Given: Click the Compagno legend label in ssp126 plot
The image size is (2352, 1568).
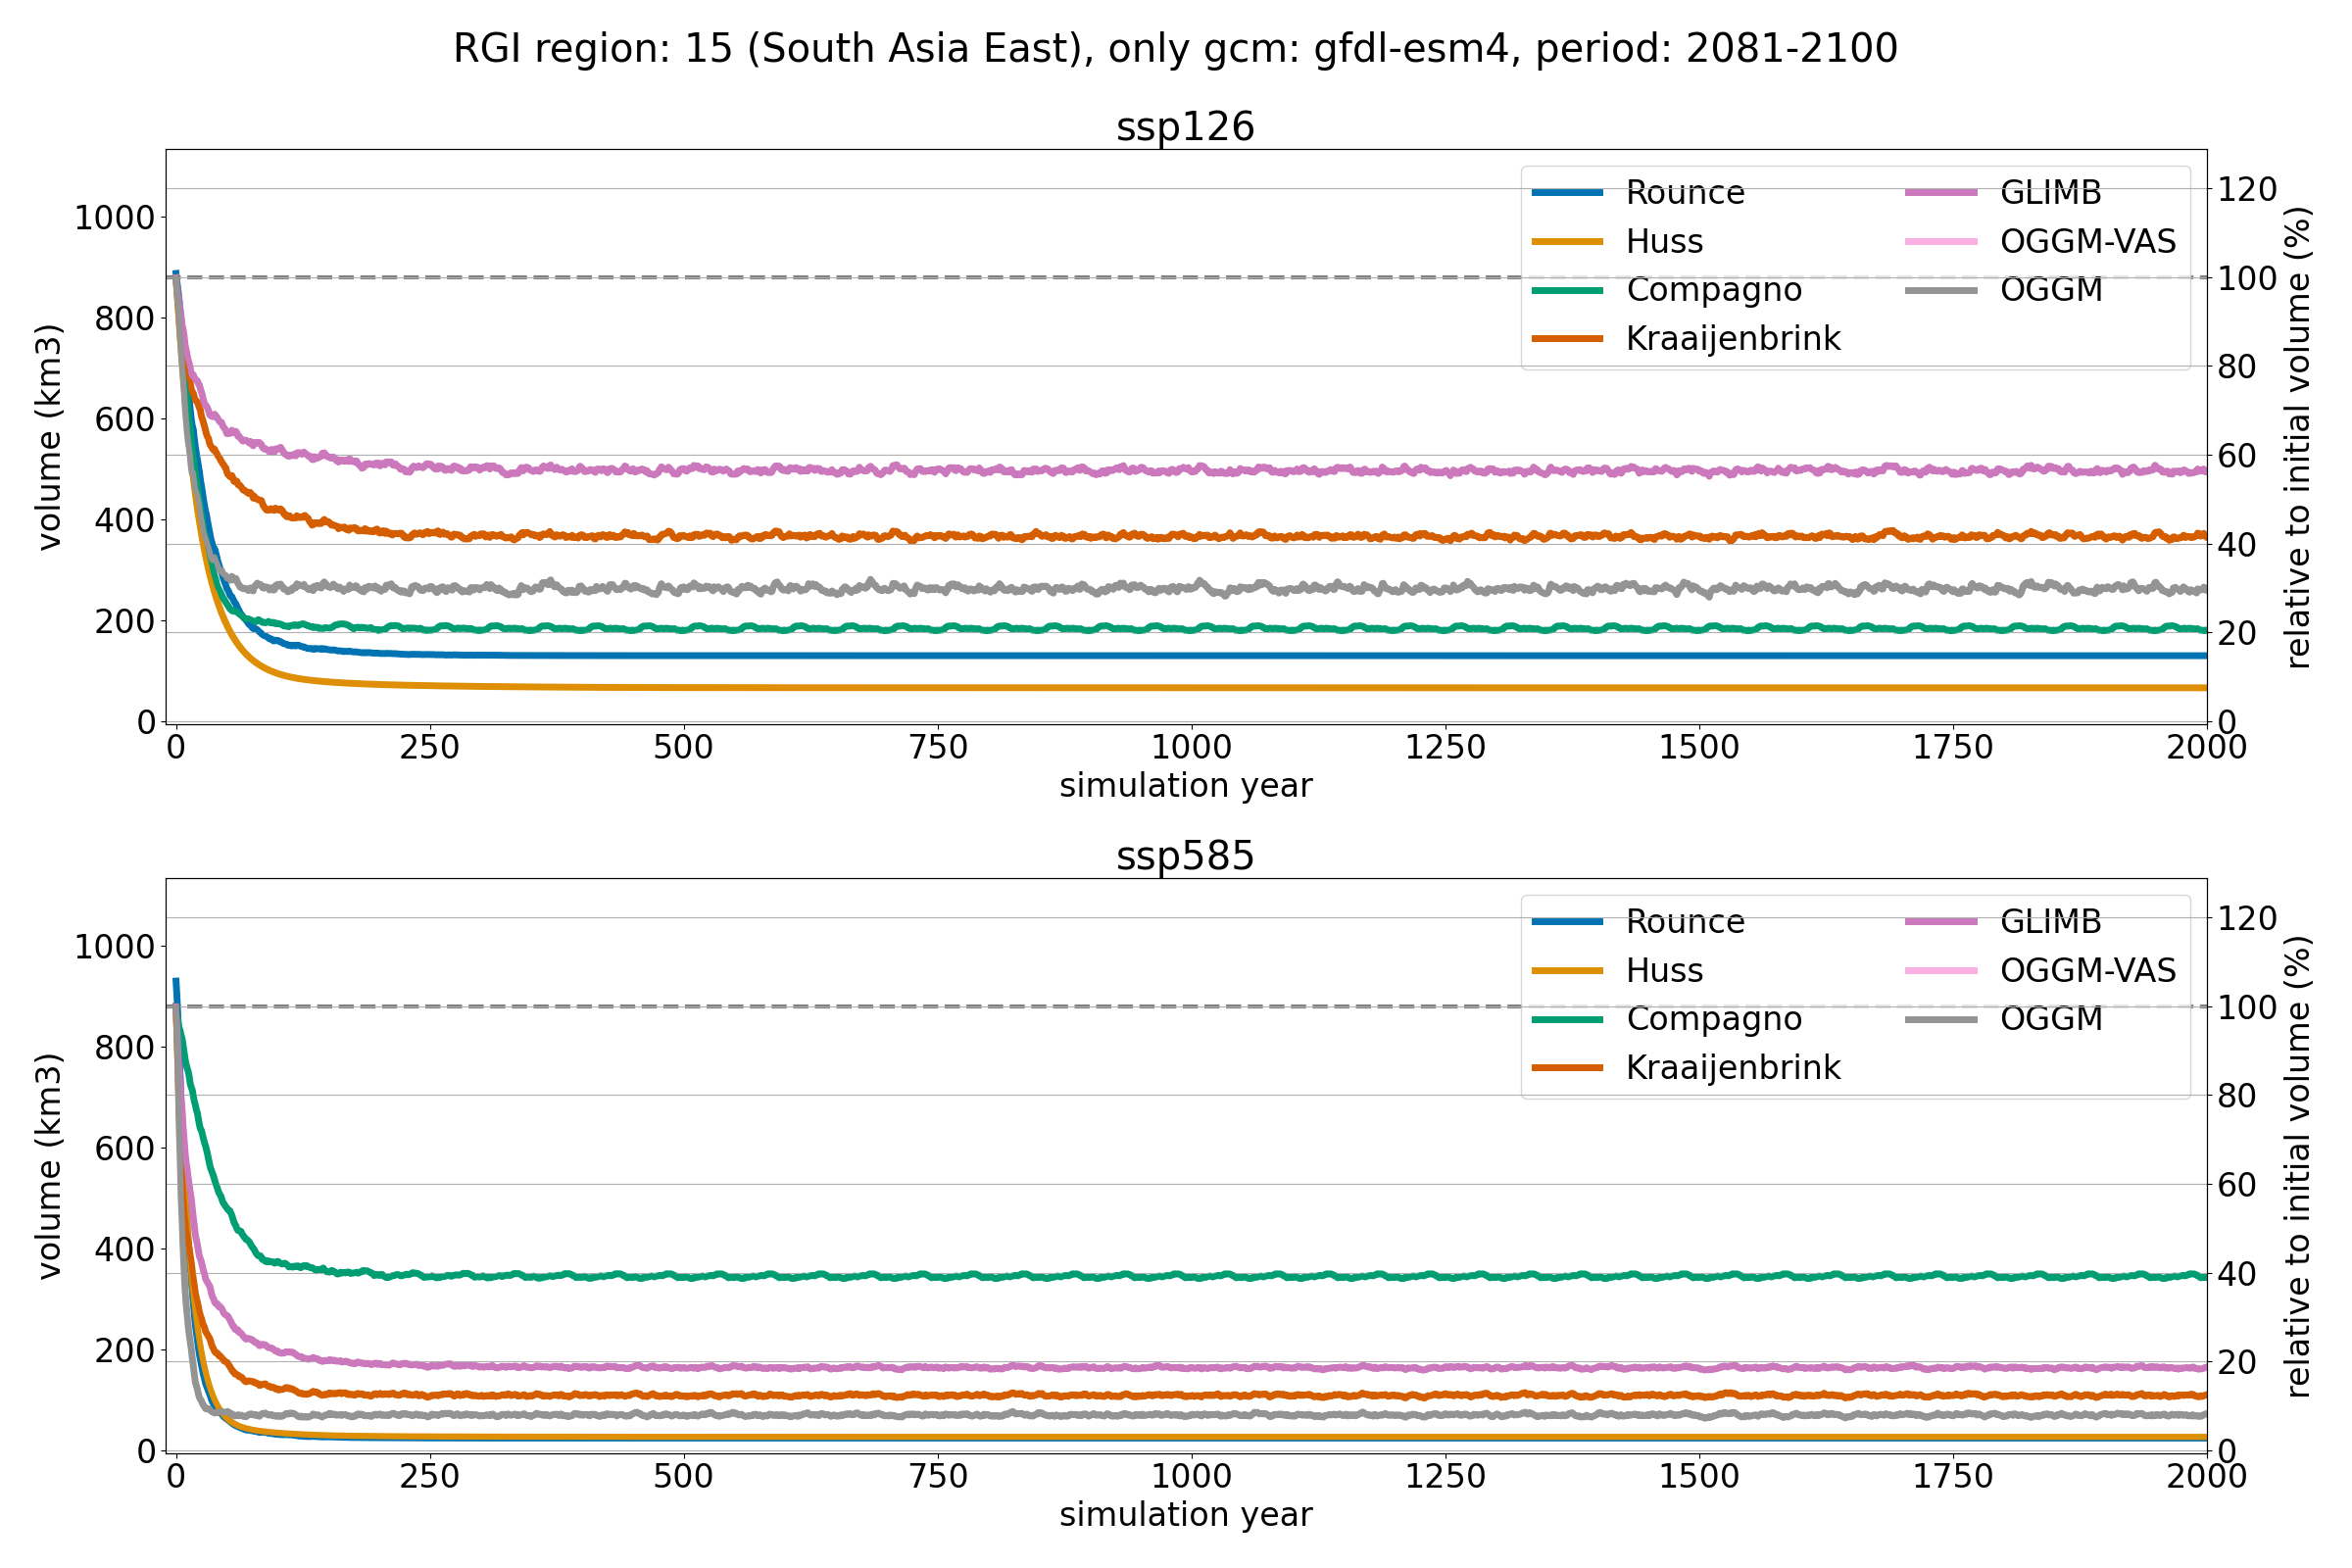Looking at the screenshot, I should pyautogui.click(x=1714, y=290).
